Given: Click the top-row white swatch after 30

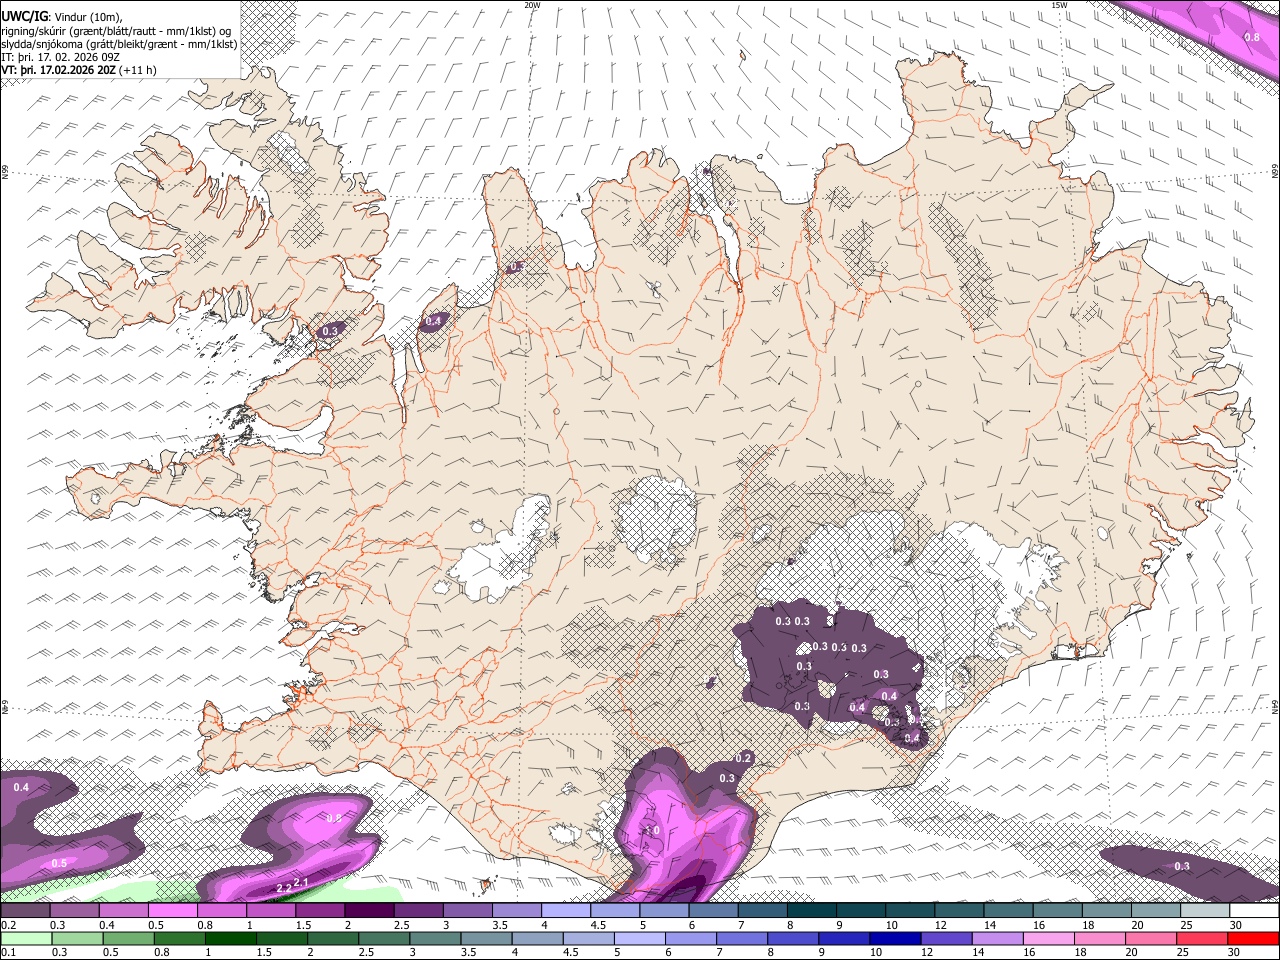Looking at the screenshot, I should 1254,911.
